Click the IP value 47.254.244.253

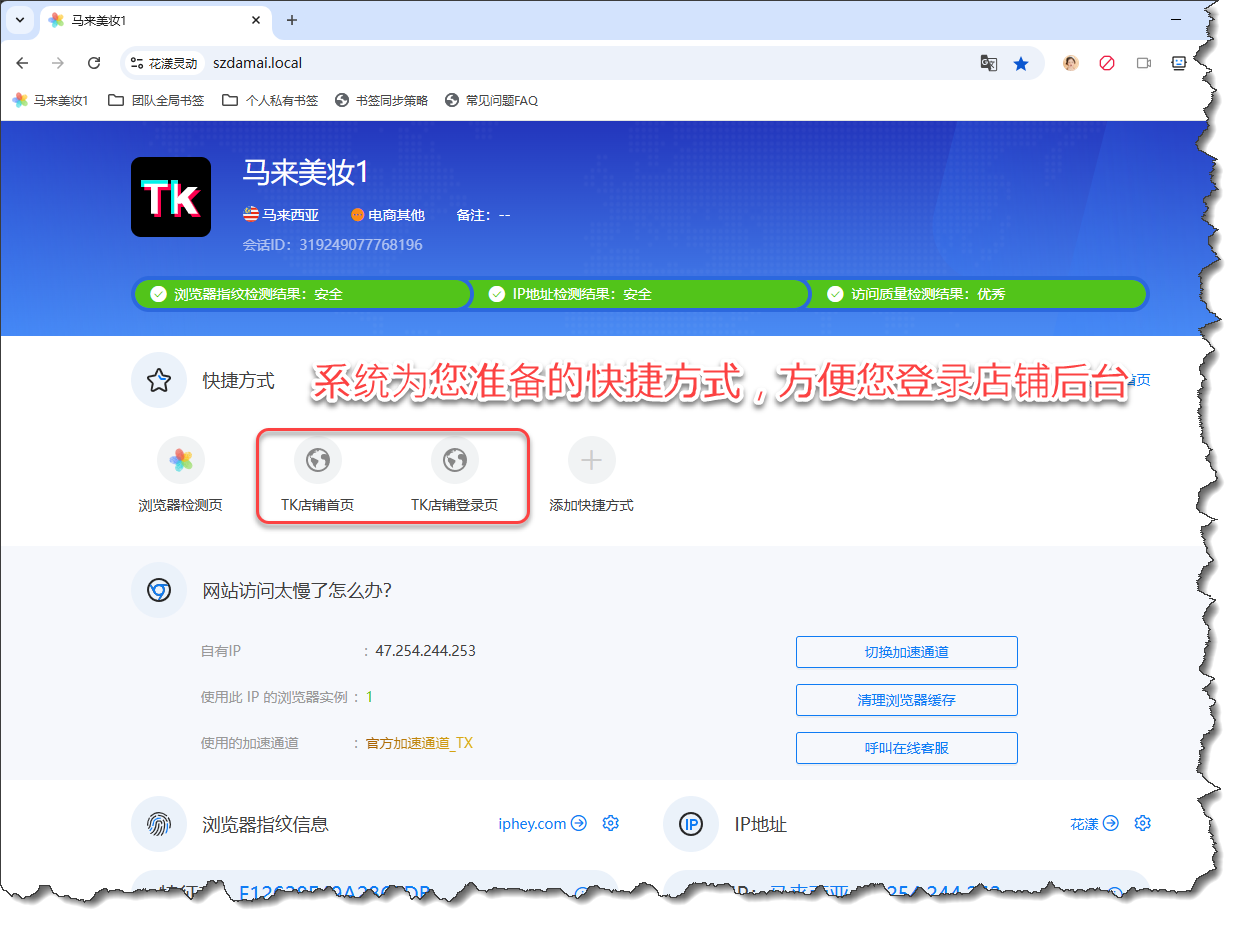(x=425, y=651)
